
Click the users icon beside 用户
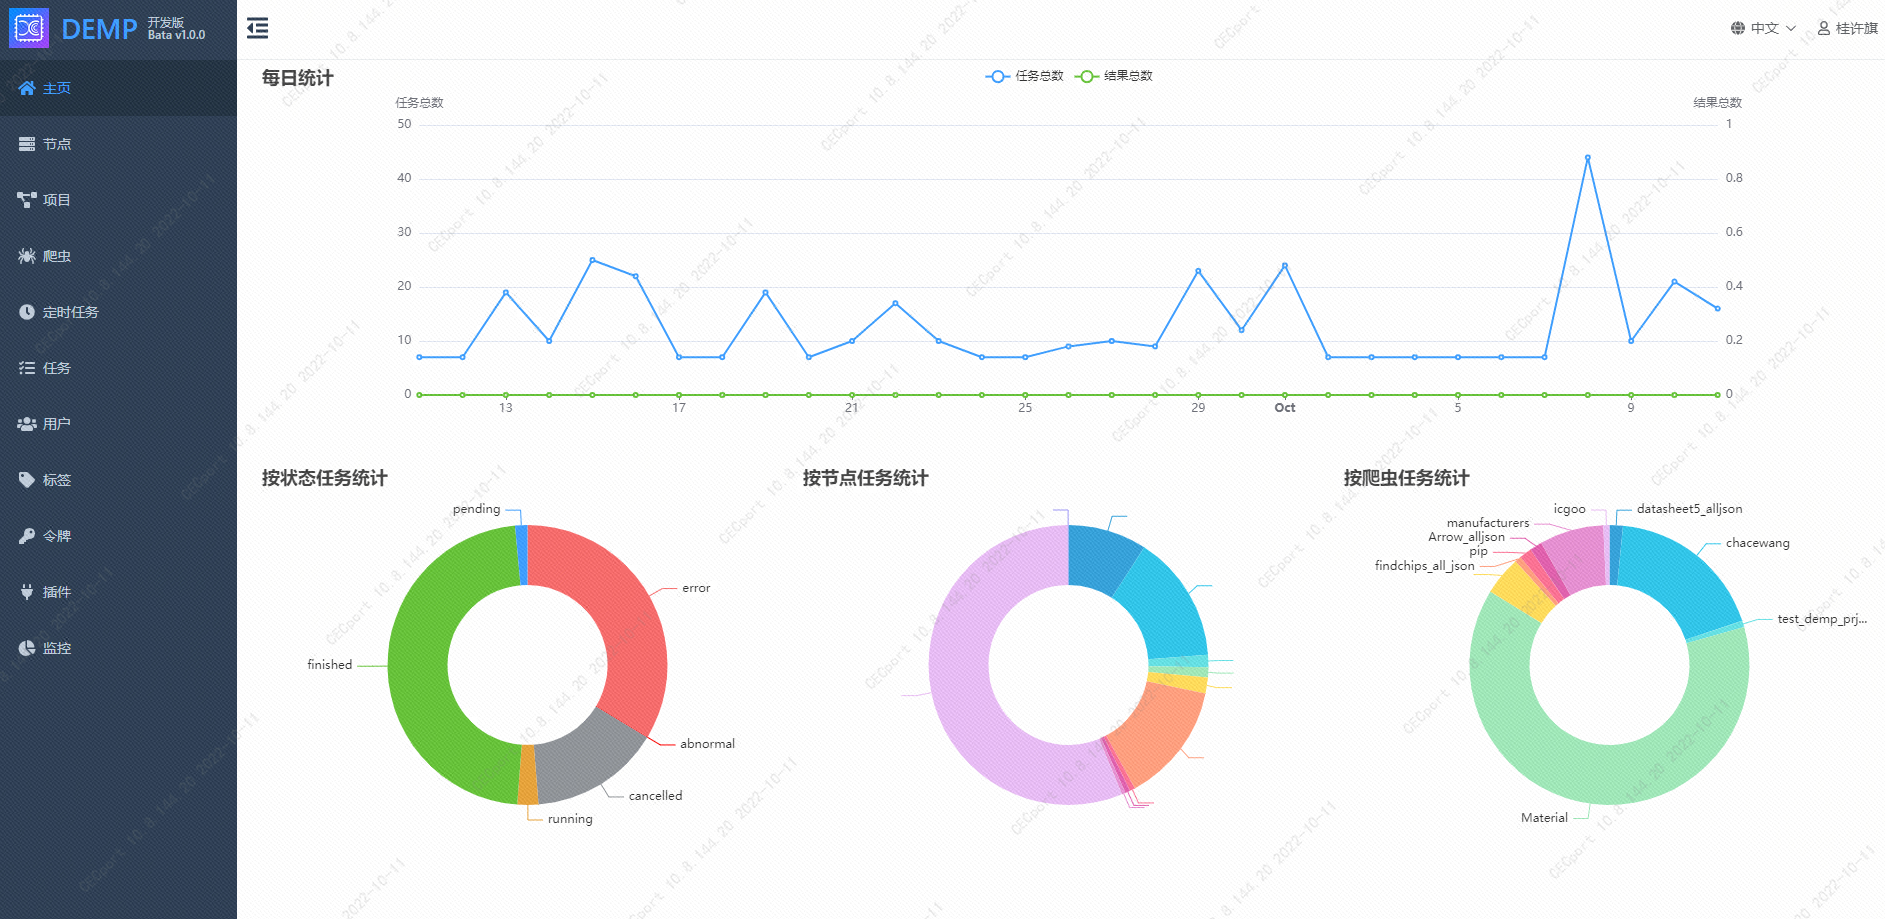27,424
